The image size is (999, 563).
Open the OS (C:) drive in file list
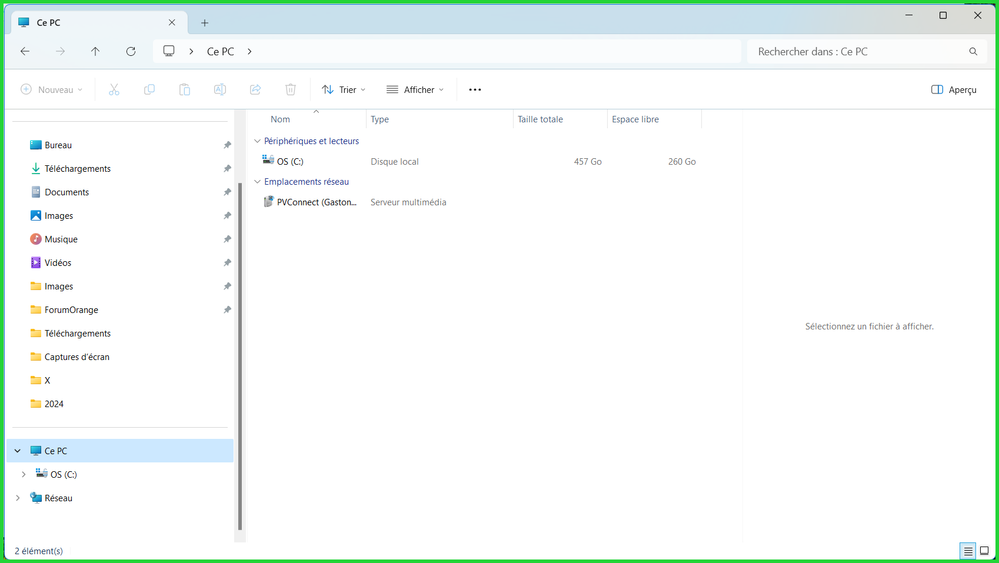coord(290,161)
